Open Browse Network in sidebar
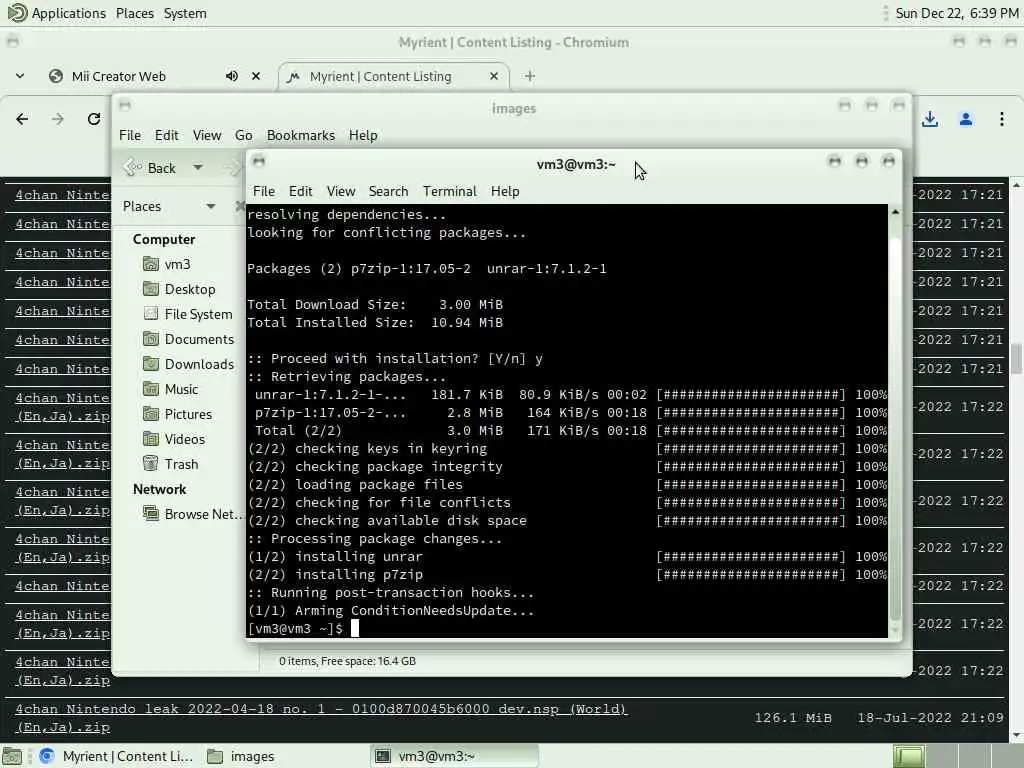Image resolution: width=1024 pixels, height=768 pixels. [x=192, y=514]
